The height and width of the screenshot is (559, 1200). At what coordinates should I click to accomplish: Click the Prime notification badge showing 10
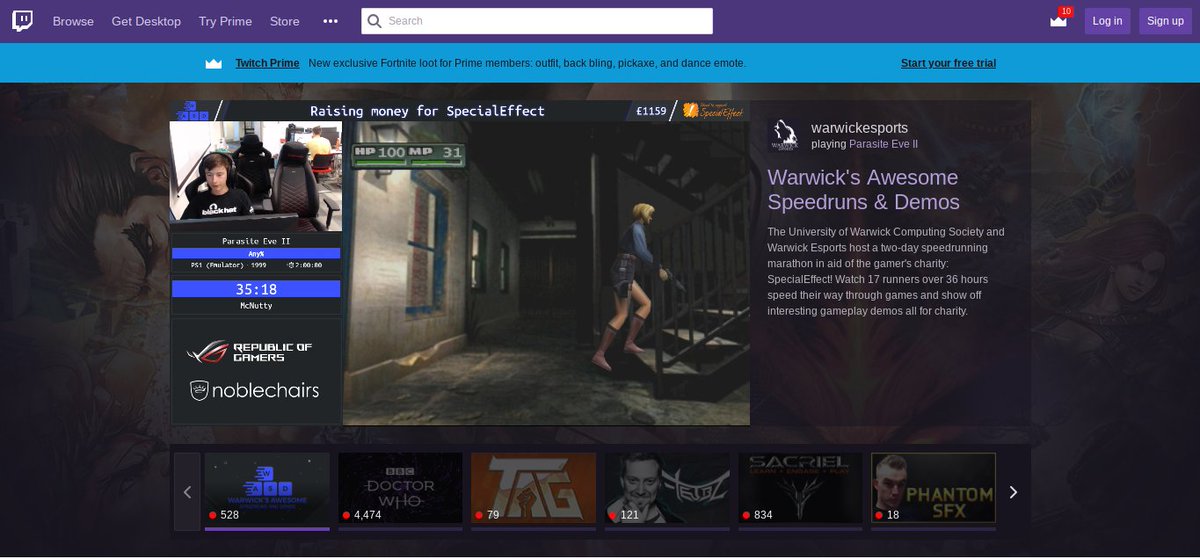(x=1065, y=11)
